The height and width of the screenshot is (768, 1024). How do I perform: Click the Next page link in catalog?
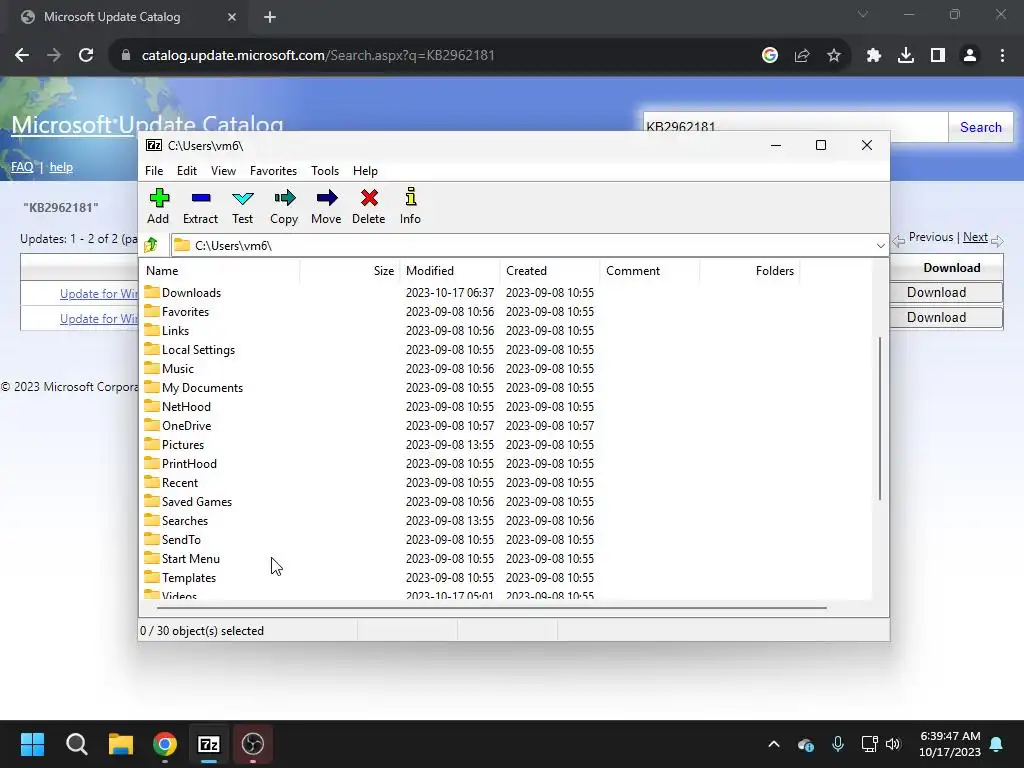(x=975, y=237)
